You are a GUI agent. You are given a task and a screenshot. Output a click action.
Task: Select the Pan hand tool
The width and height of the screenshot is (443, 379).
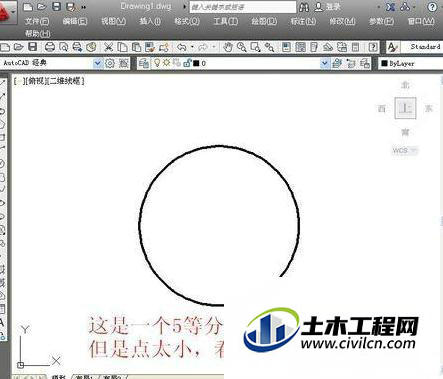(228, 47)
